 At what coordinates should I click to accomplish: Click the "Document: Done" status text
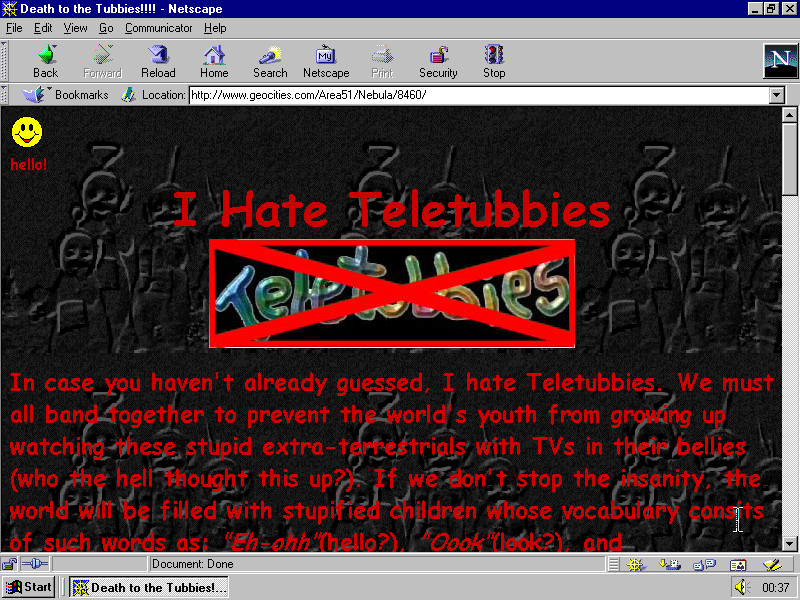(x=192, y=564)
